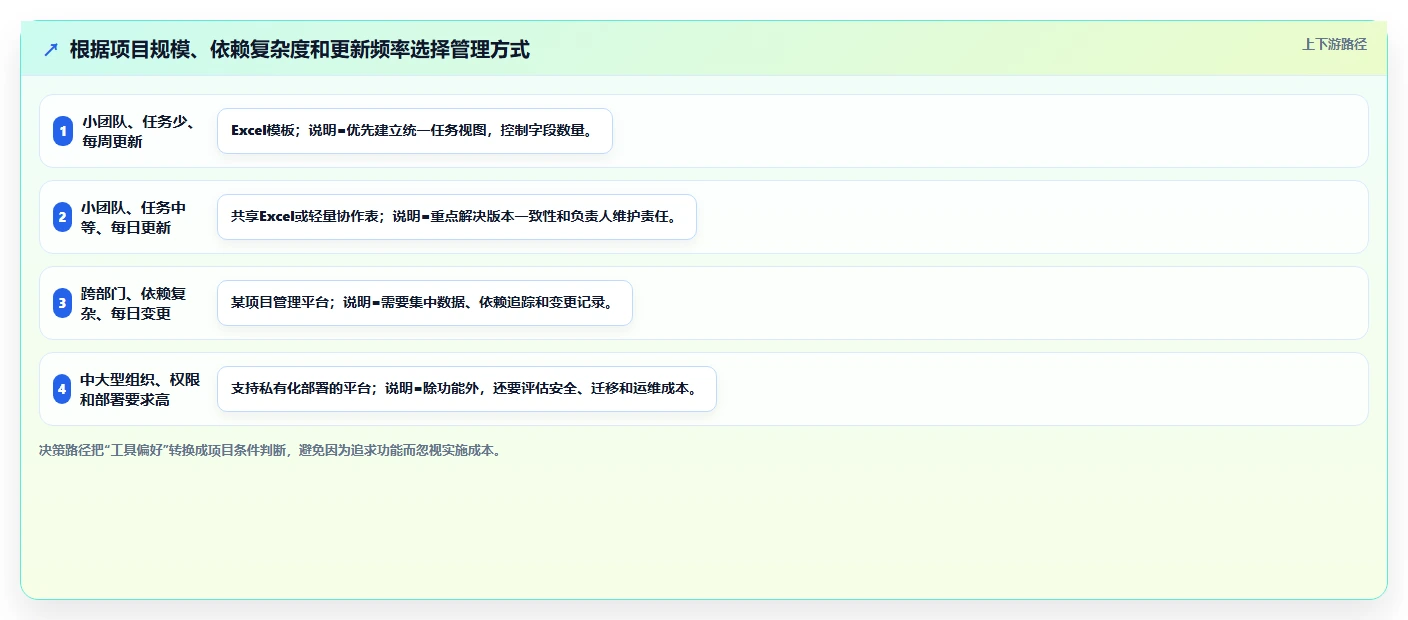Click the step 2 number badge
Screen dimensions: 1408x620
pos(63,217)
